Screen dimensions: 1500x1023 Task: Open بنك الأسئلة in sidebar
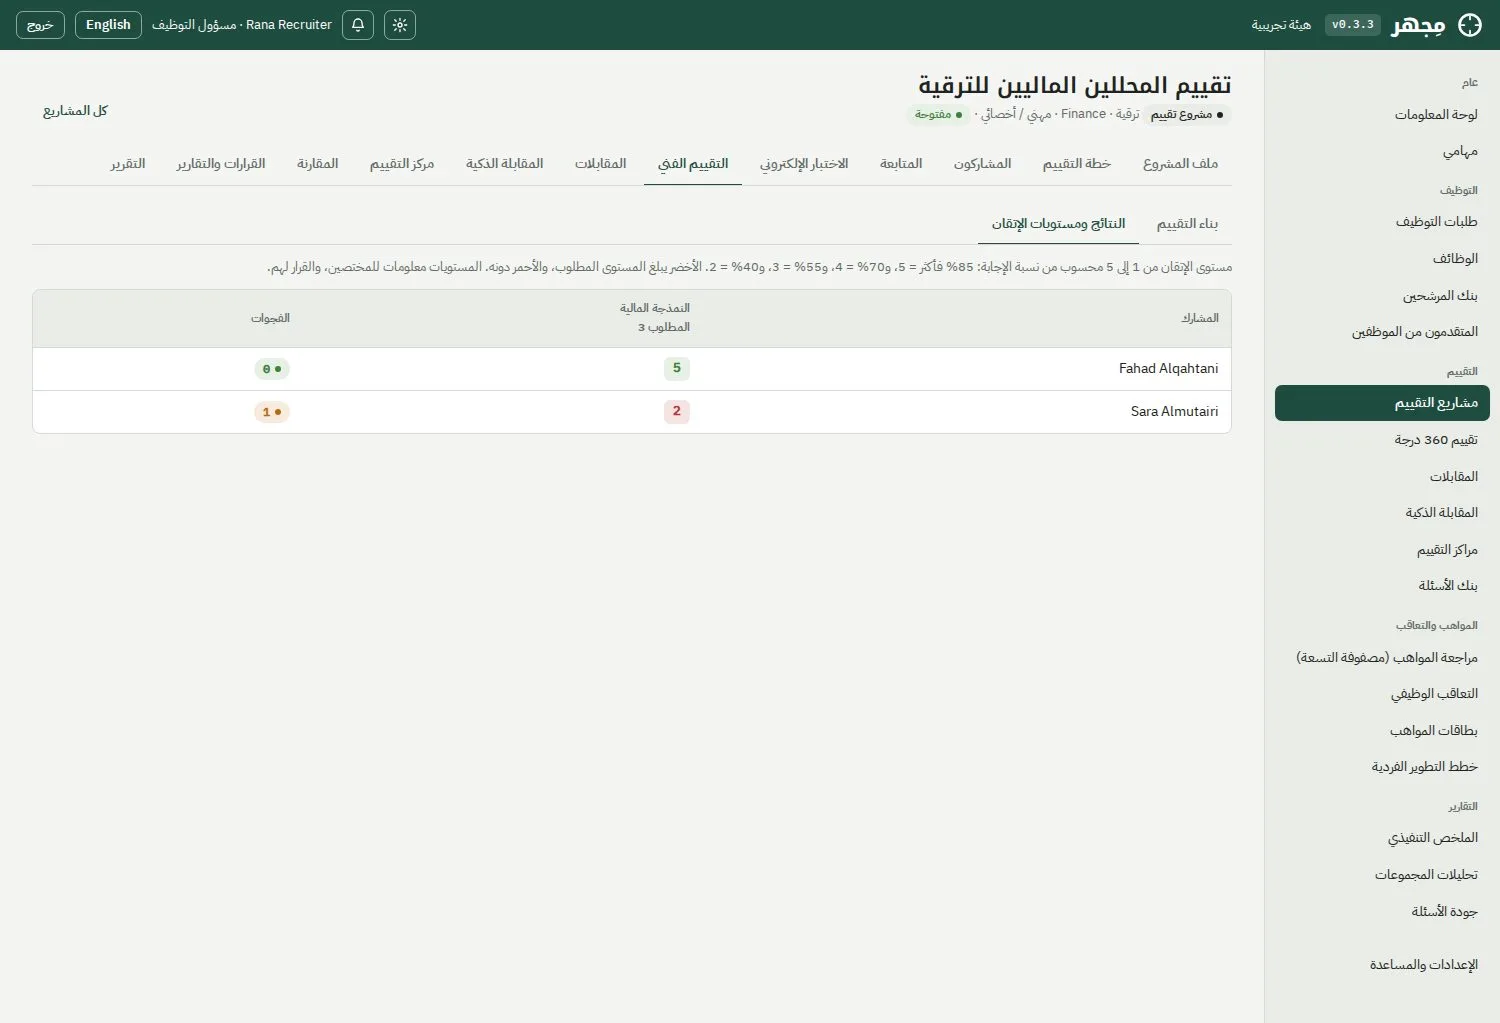[x=1382, y=586]
